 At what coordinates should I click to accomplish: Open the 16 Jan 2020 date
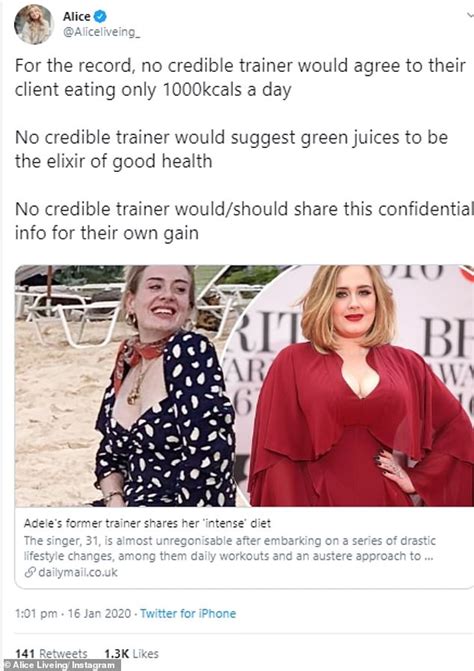coord(99,613)
